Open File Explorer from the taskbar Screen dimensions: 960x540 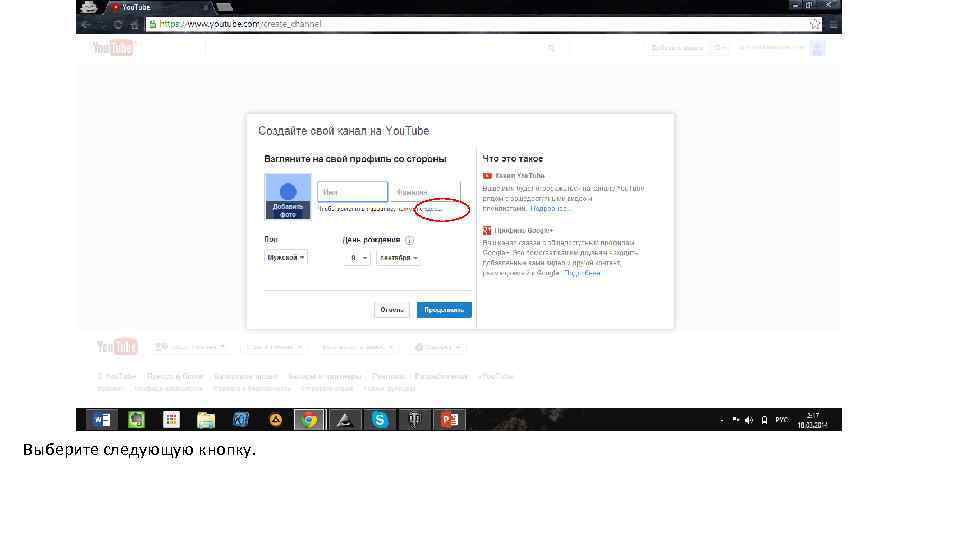(x=206, y=419)
